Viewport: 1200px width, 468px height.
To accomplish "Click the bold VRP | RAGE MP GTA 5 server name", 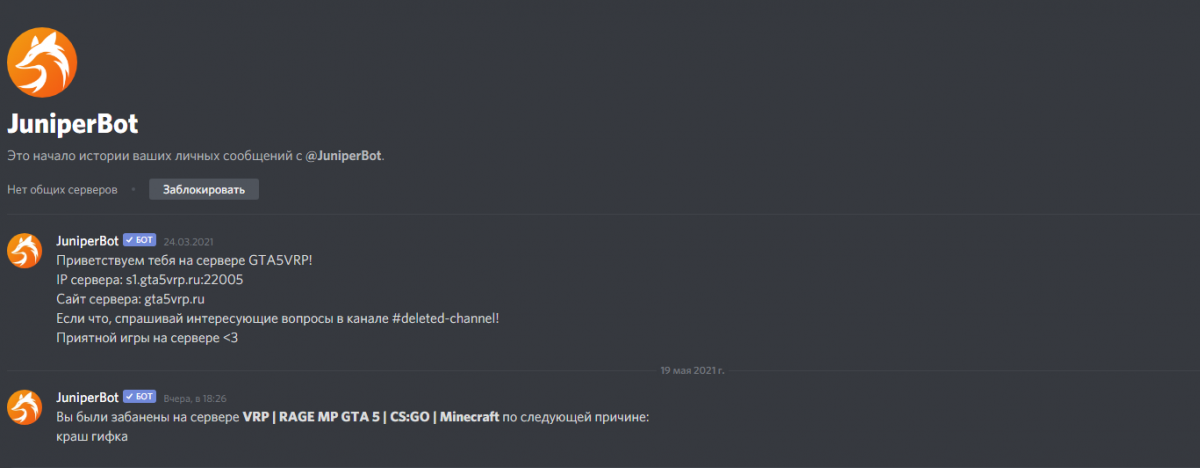I will 371,417.
